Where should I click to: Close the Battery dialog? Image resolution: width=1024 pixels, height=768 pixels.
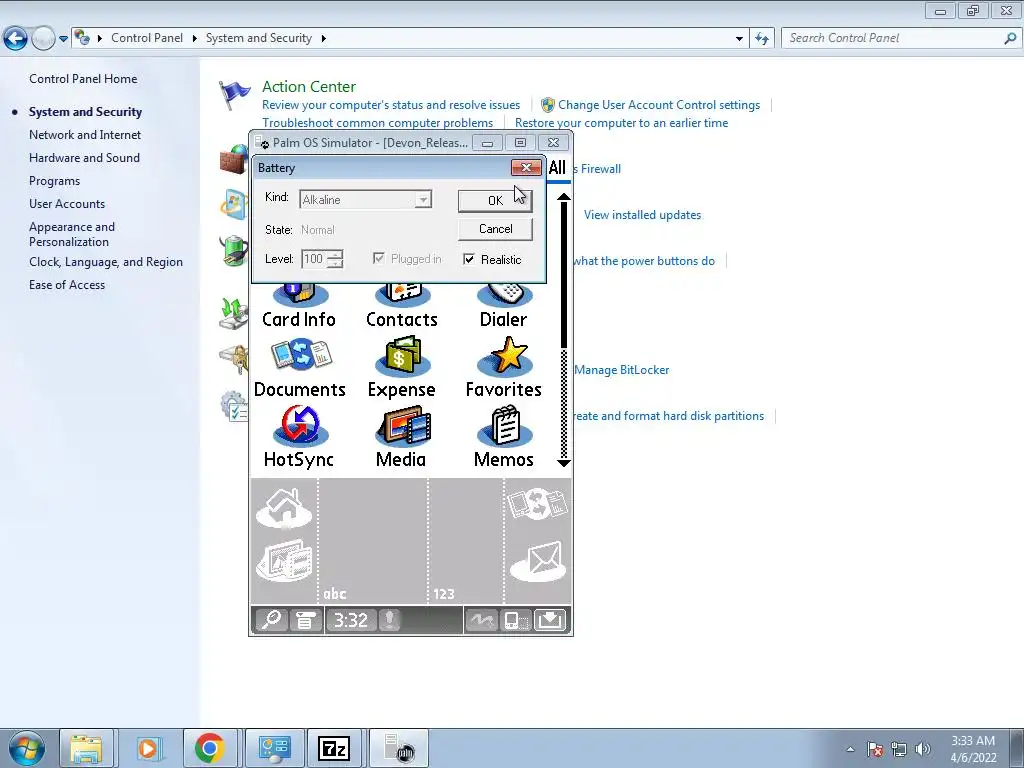[526, 168]
